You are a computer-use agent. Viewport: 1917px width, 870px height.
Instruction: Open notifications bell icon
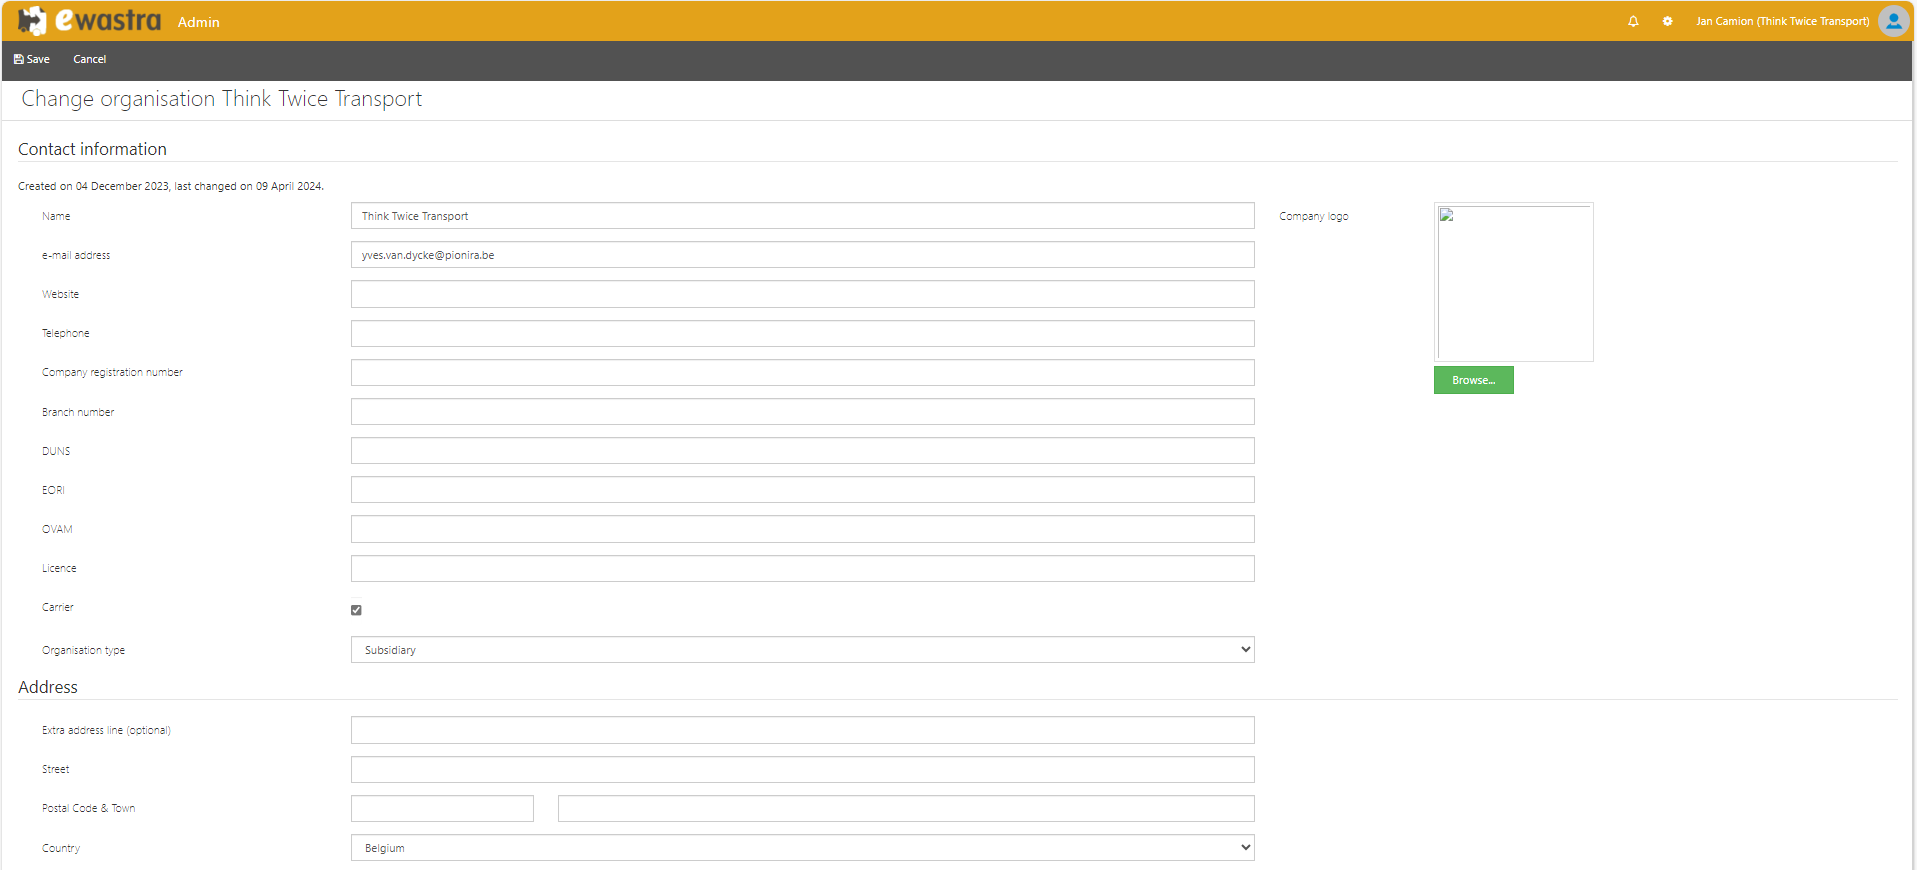(1633, 21)
